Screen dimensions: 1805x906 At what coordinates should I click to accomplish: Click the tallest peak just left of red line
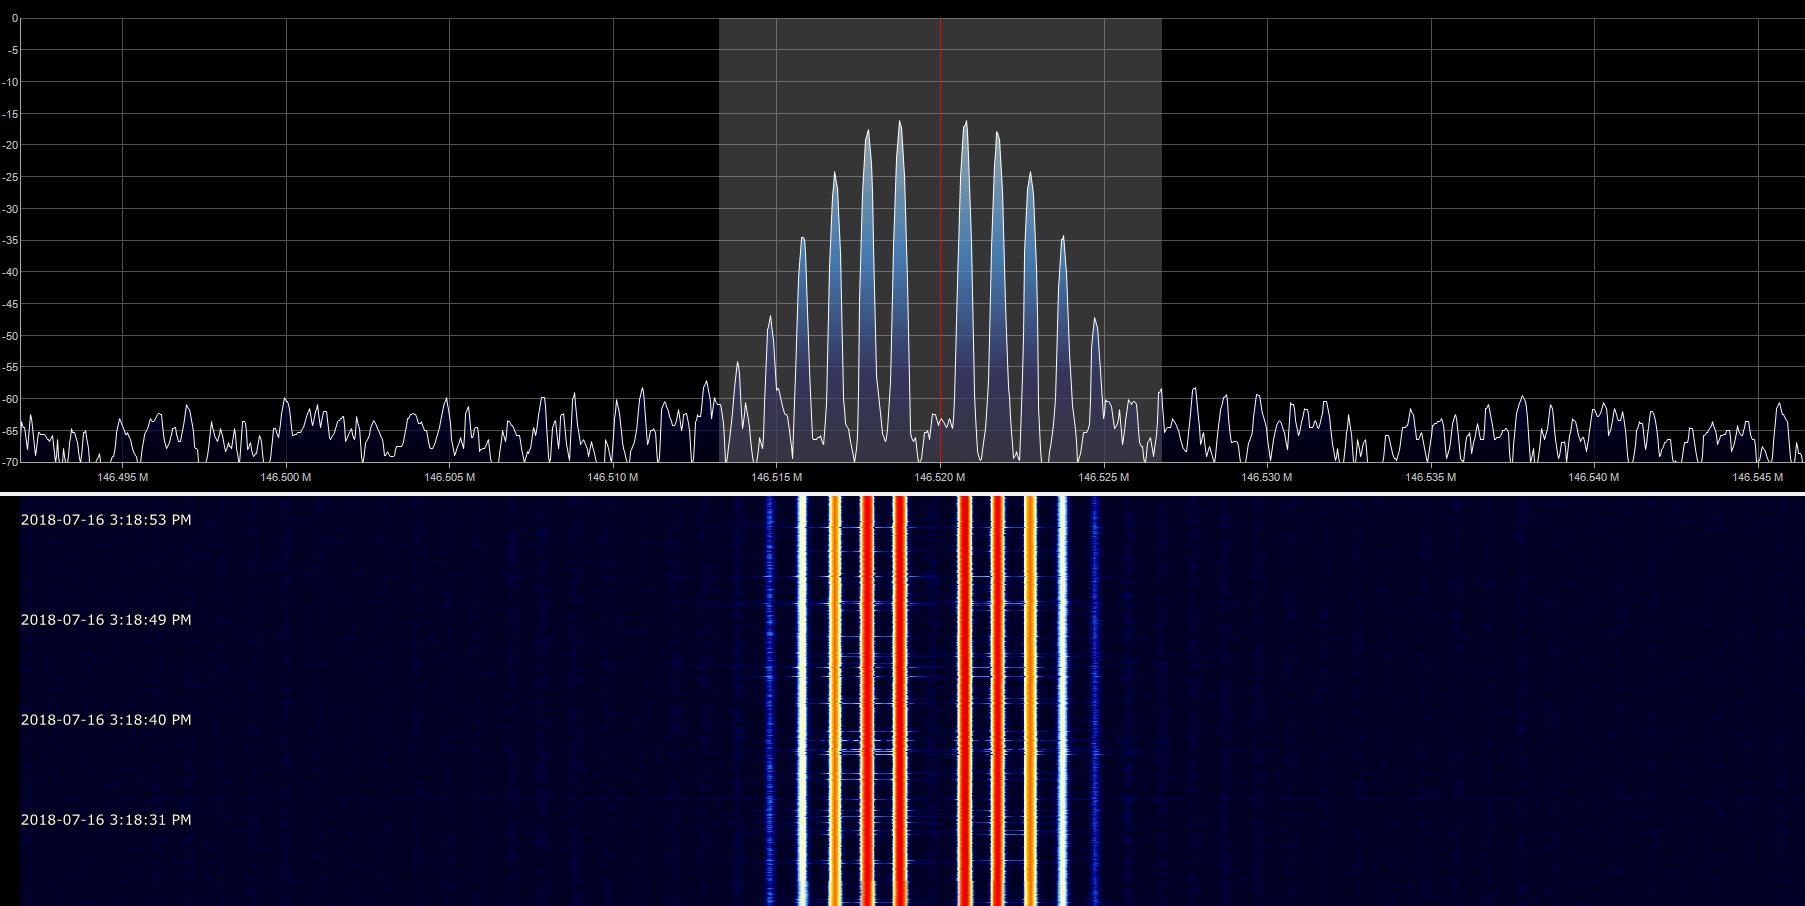899,125
